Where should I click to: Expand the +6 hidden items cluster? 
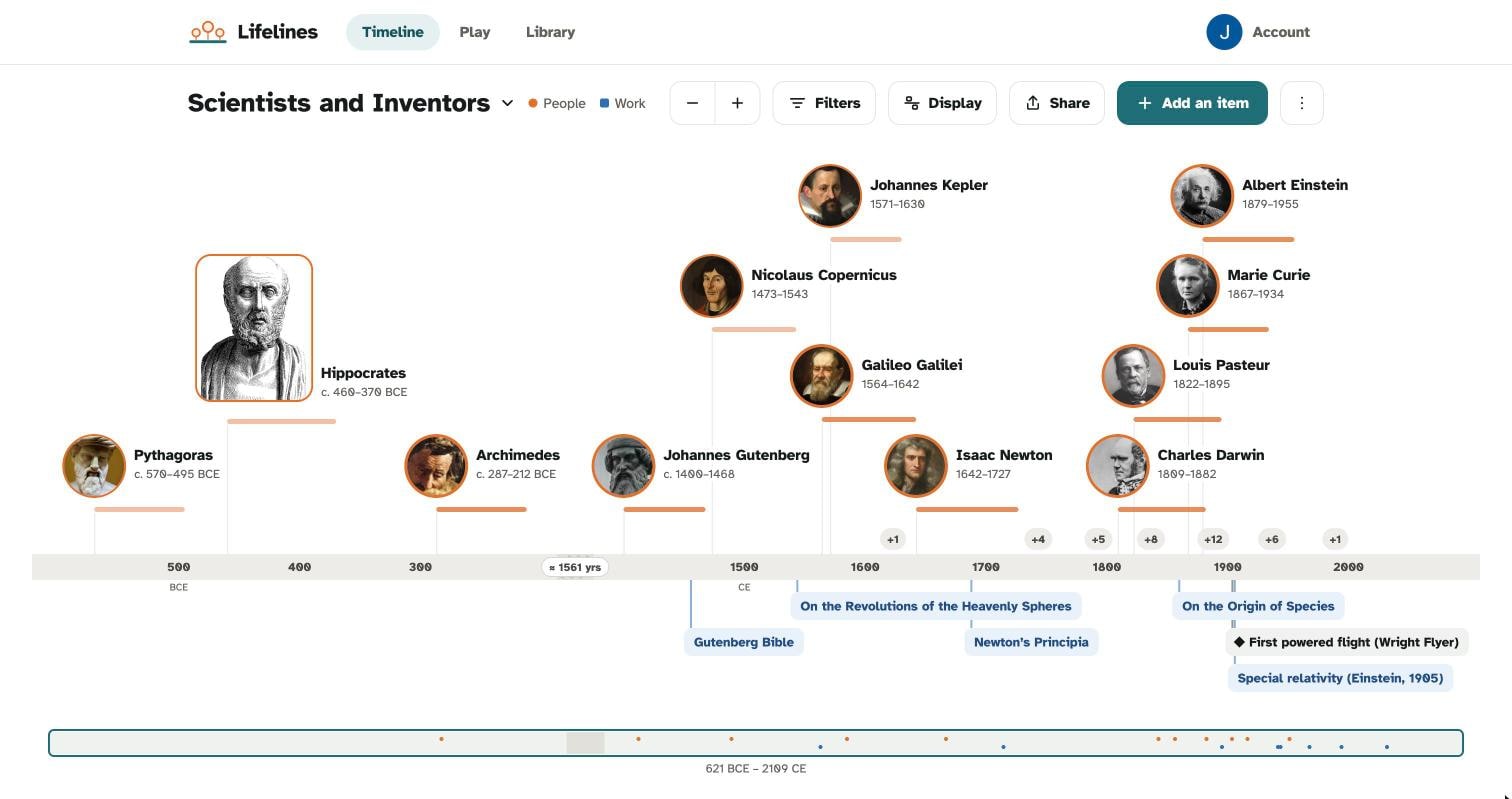(1271, 540)
